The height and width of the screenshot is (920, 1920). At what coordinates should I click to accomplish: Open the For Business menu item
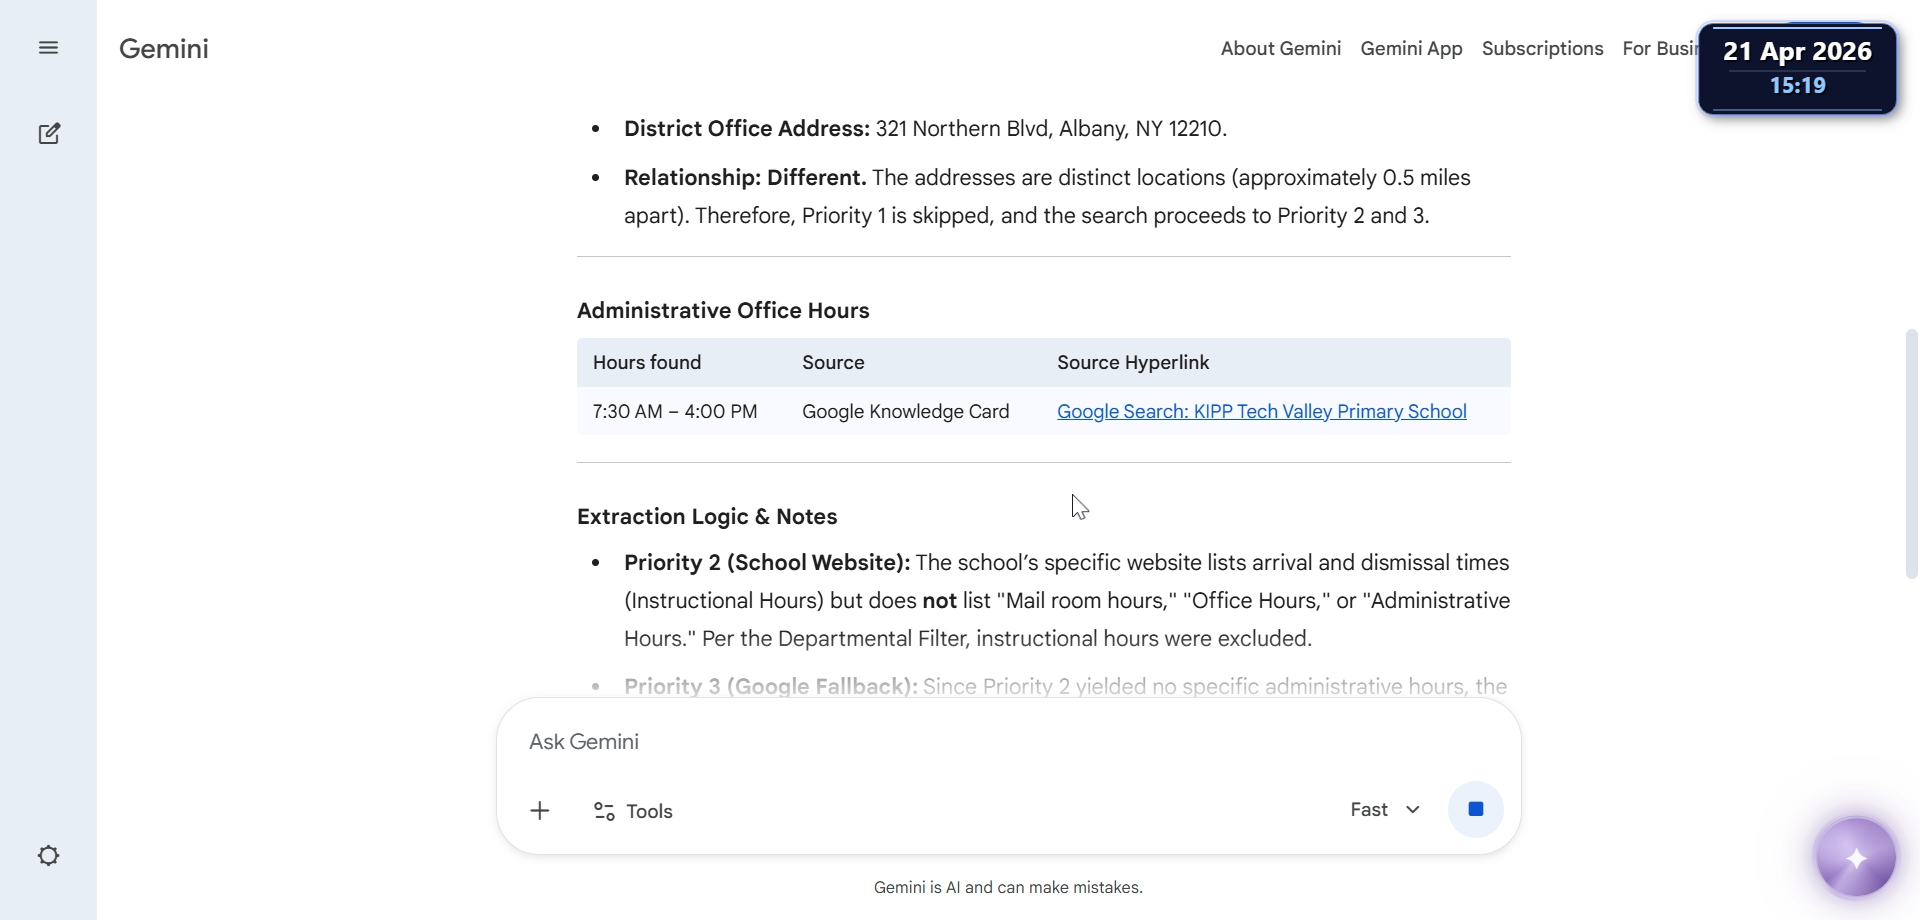coord(1660,48)
